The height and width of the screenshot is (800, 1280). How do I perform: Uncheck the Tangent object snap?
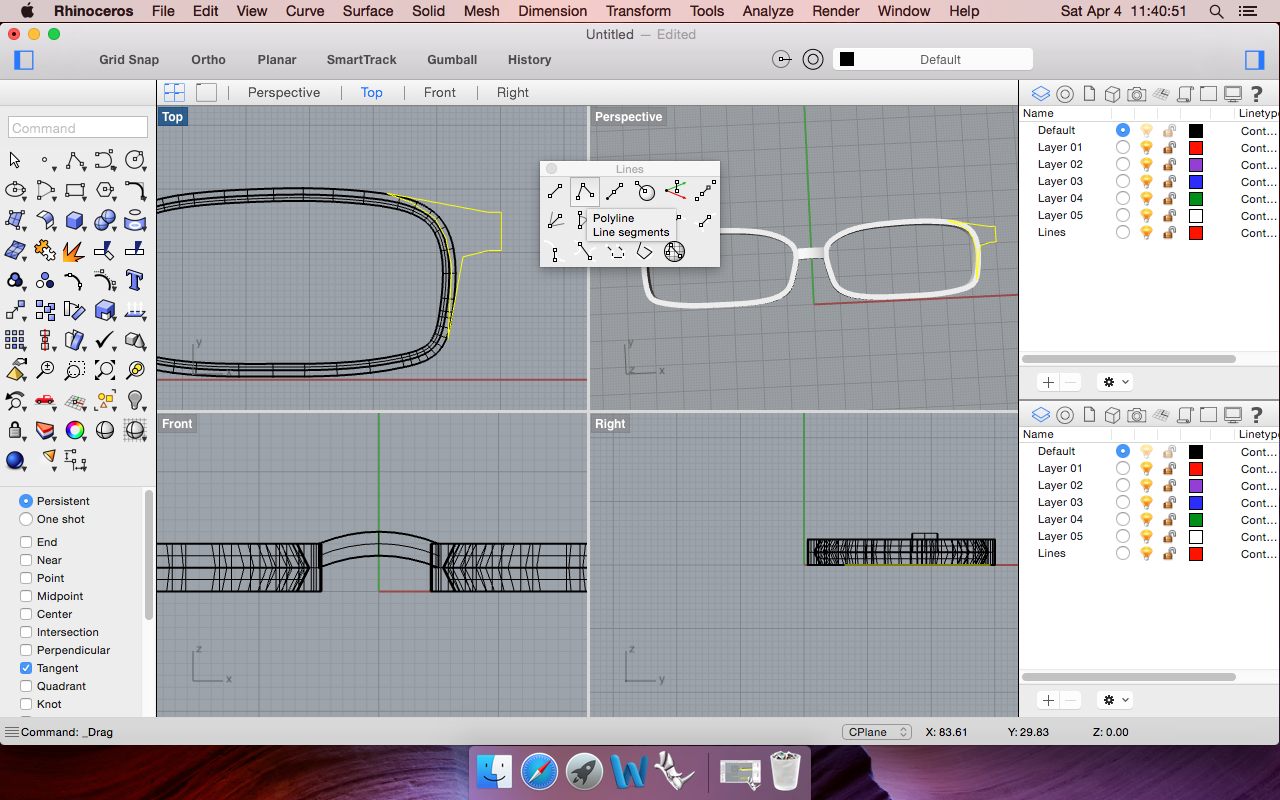point(26,668)
